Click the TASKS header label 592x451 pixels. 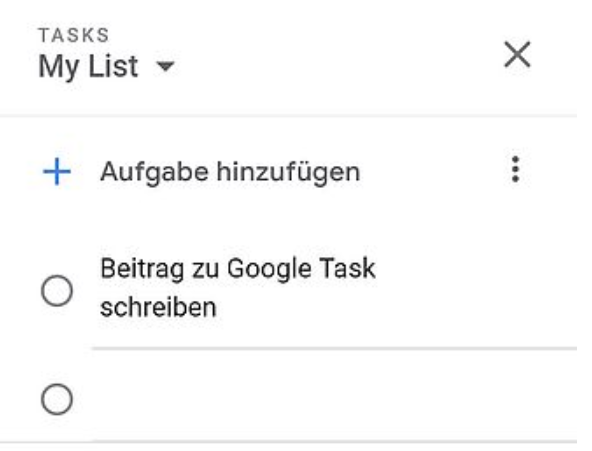[x=74, y=35]
